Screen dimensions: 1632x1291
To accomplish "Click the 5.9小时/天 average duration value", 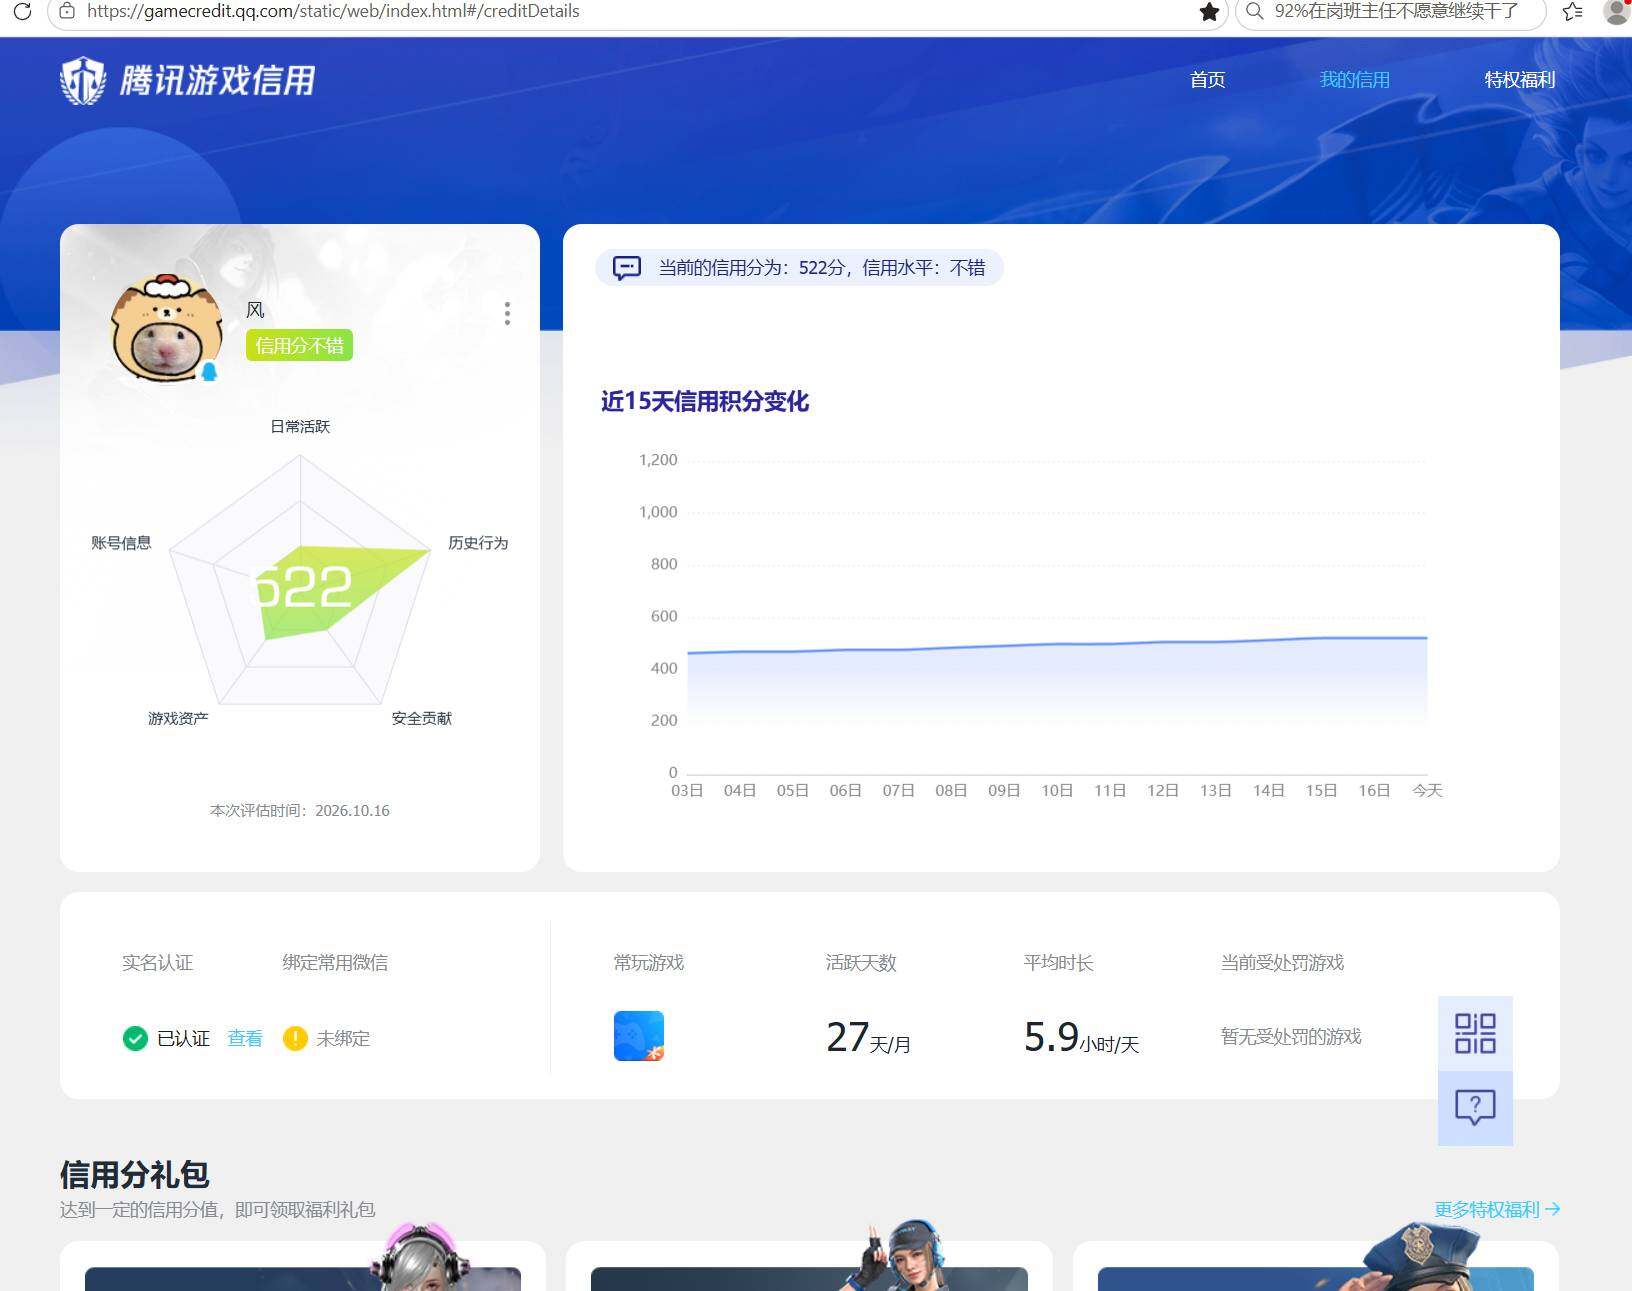I will tap(1081, 1037).
